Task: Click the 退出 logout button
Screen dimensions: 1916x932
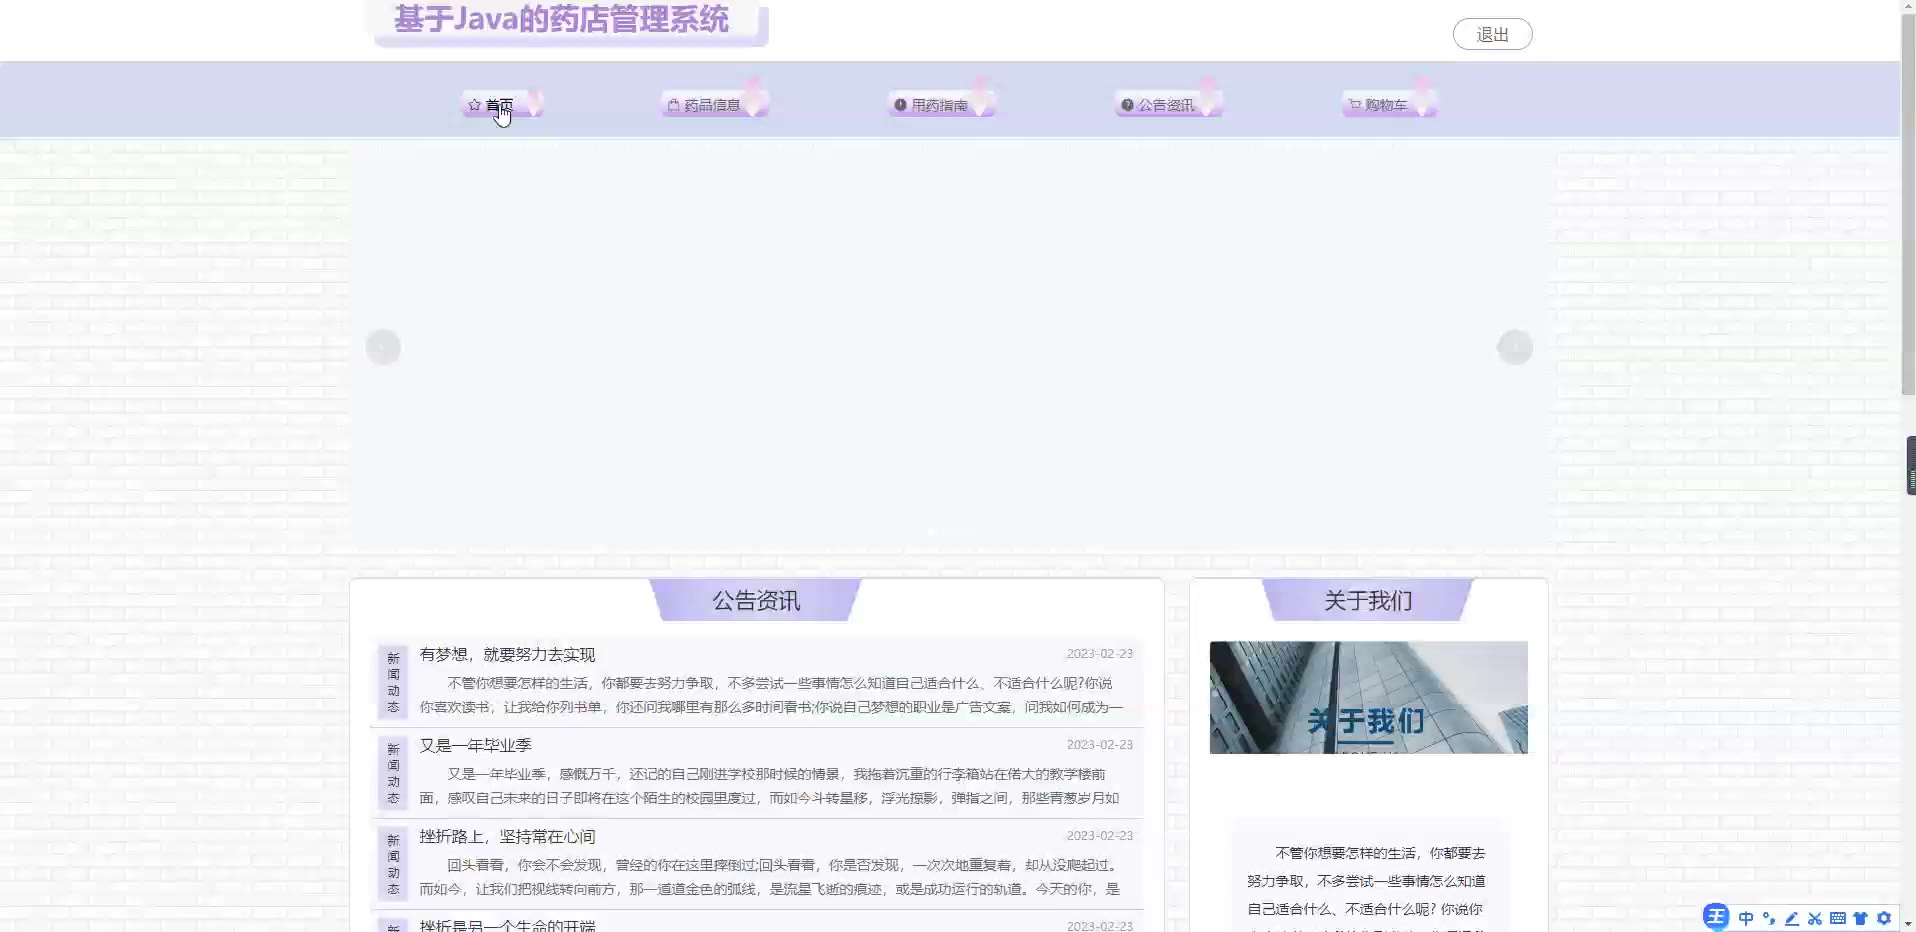Action: tap(1492, 34)
